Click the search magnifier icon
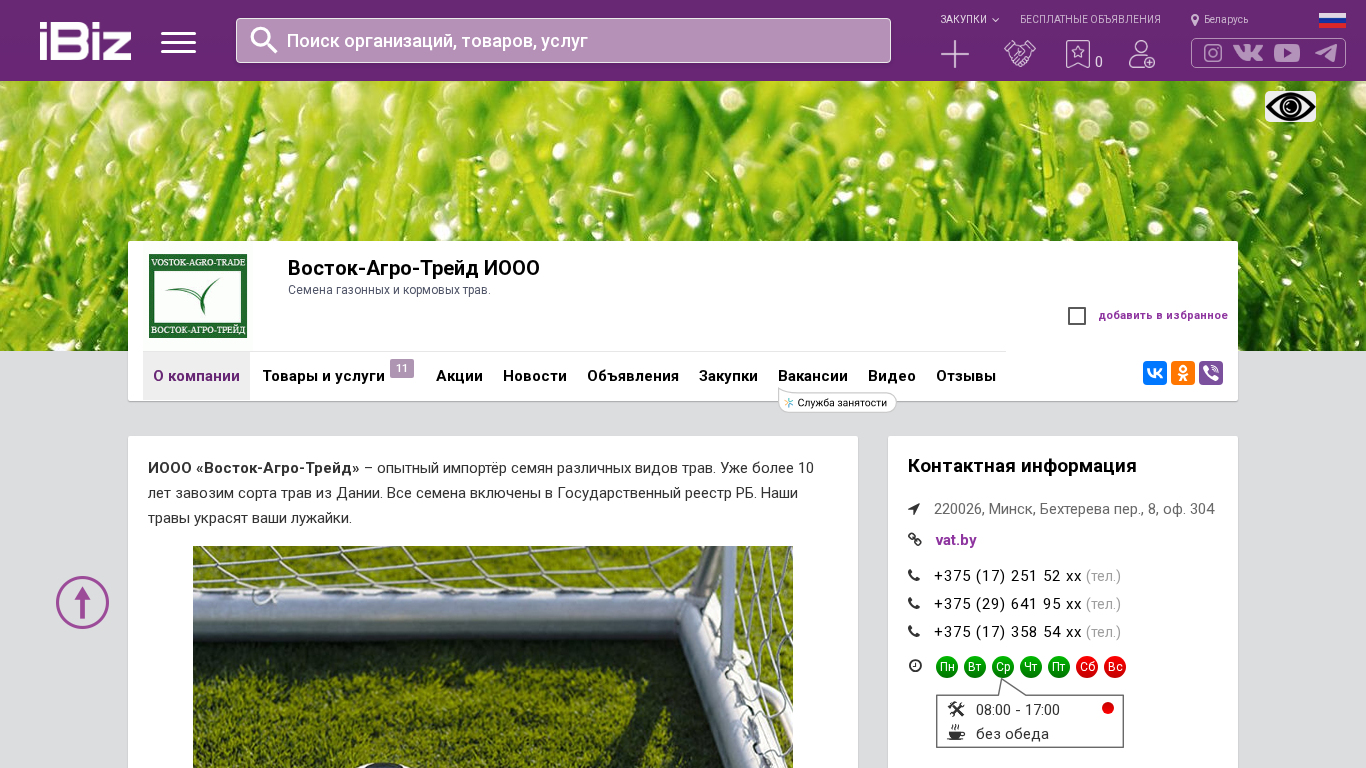This screenshot has height=768, width=1366. (264, 40)
